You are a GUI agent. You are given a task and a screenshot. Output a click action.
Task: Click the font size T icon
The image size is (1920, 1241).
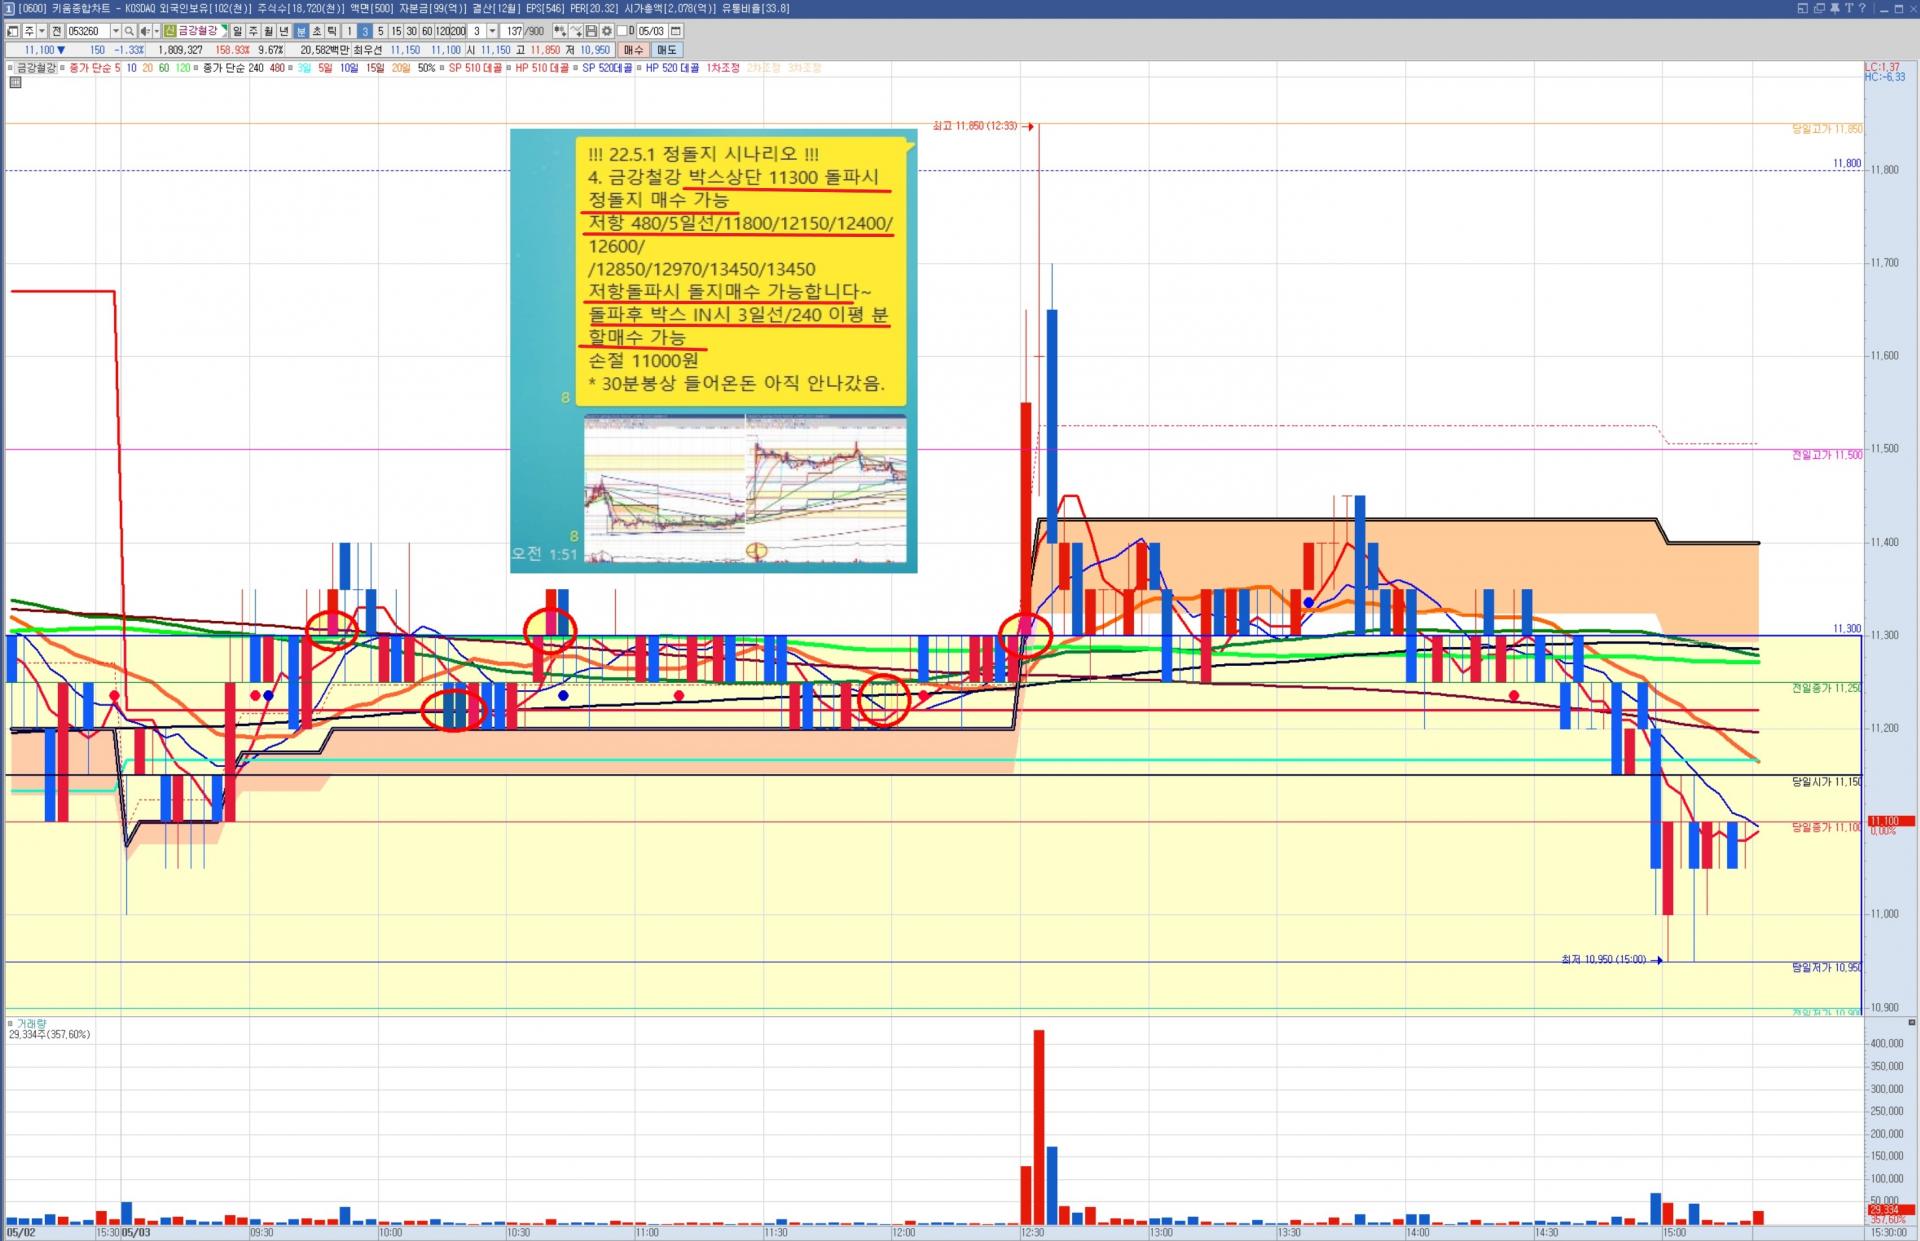(1849, 8)
